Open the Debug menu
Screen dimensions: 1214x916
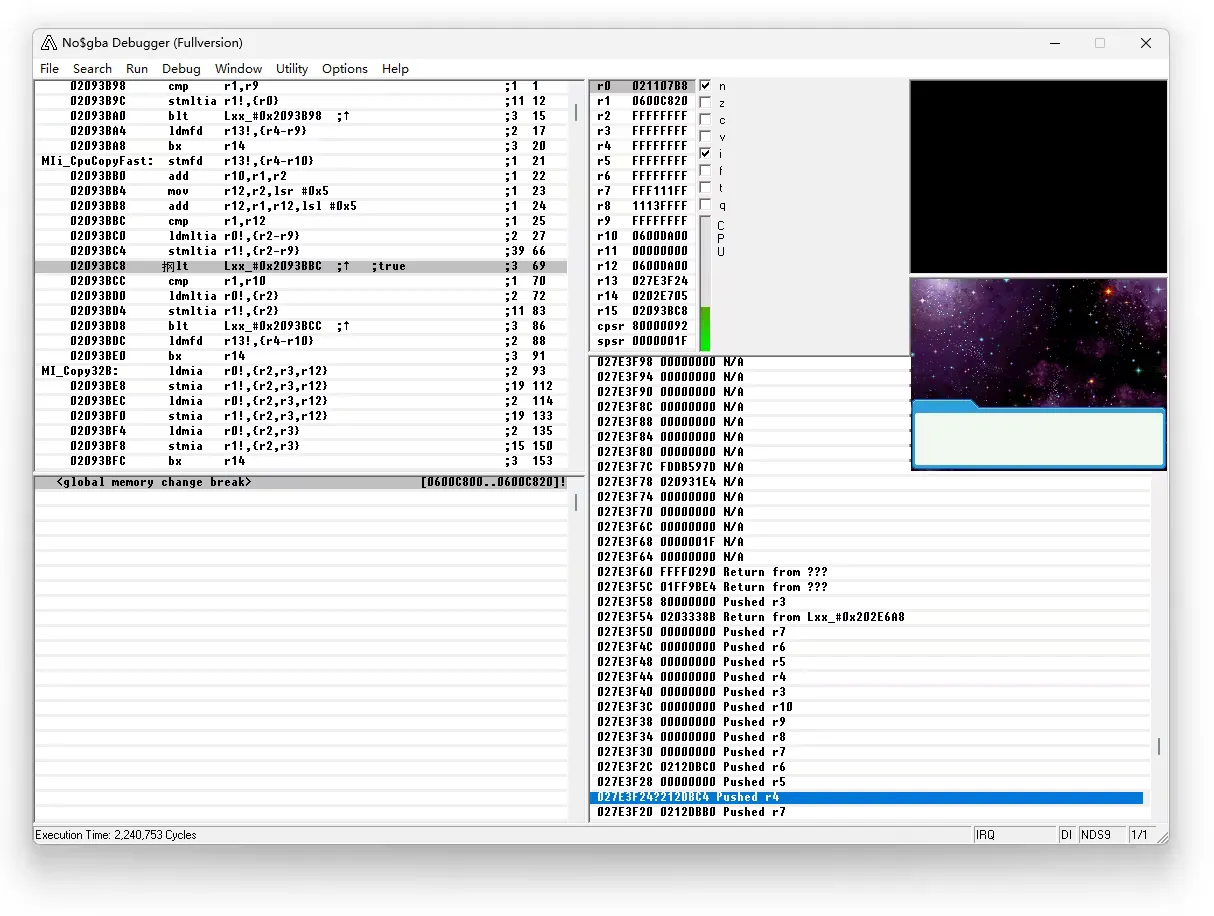coord(181,69)
